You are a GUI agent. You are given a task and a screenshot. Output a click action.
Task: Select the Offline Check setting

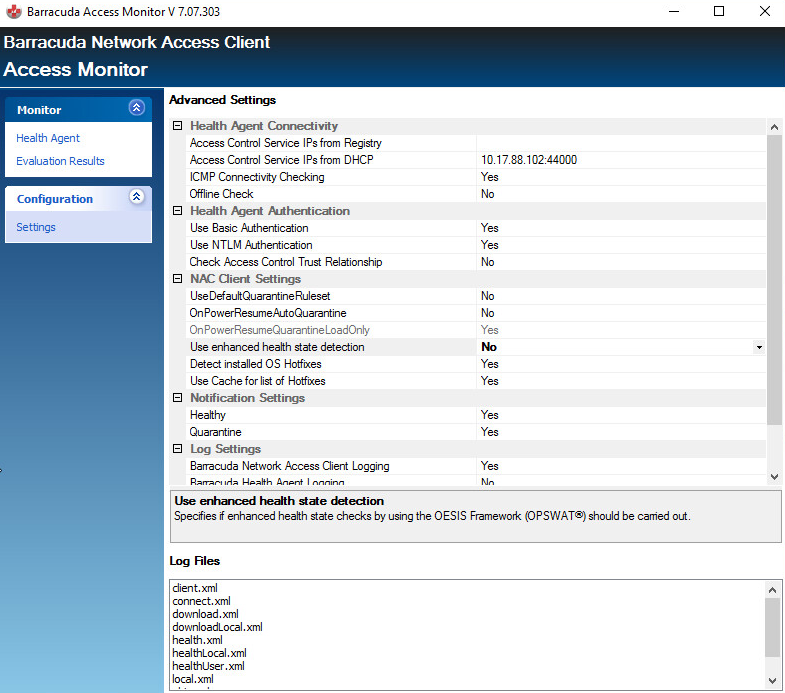pos(475,194)
